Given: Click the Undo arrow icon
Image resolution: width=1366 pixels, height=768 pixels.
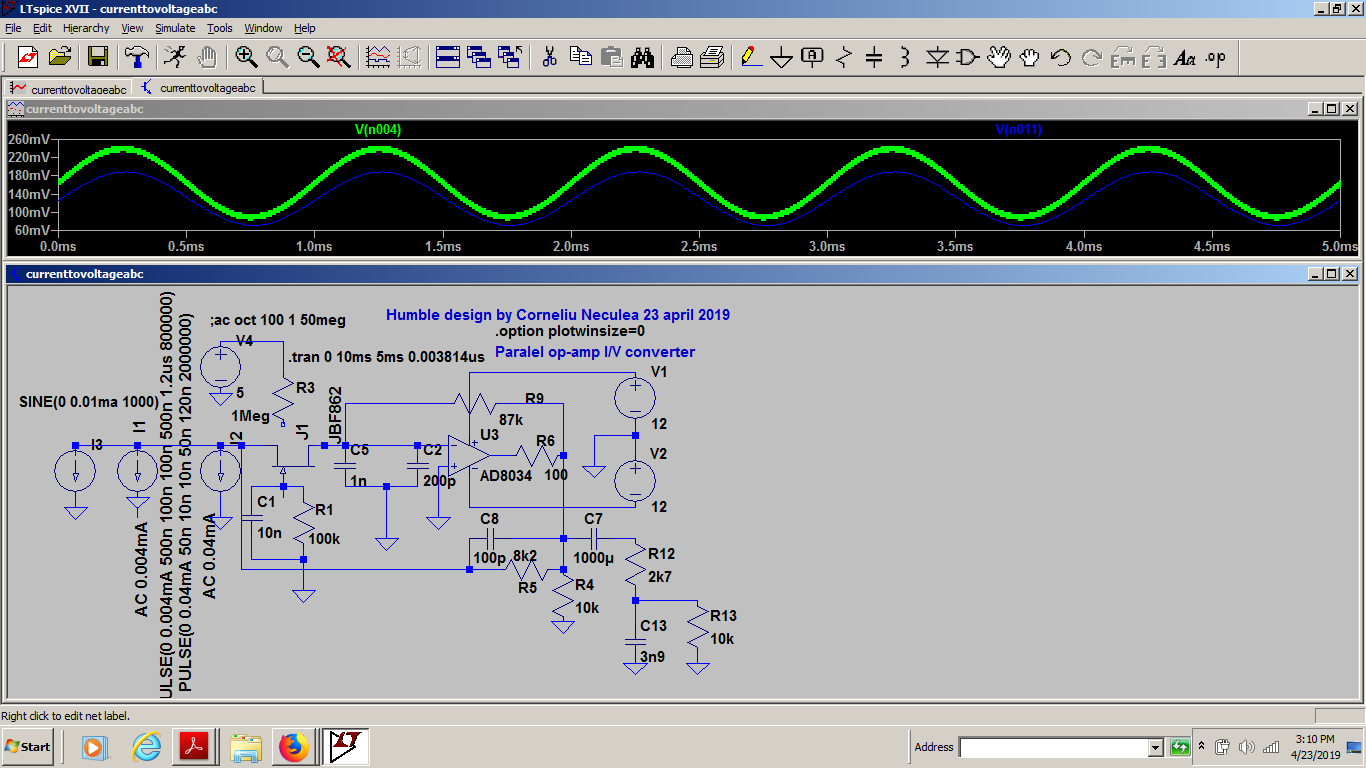Looking at the screenshot, I should (x=1061, y=57).
